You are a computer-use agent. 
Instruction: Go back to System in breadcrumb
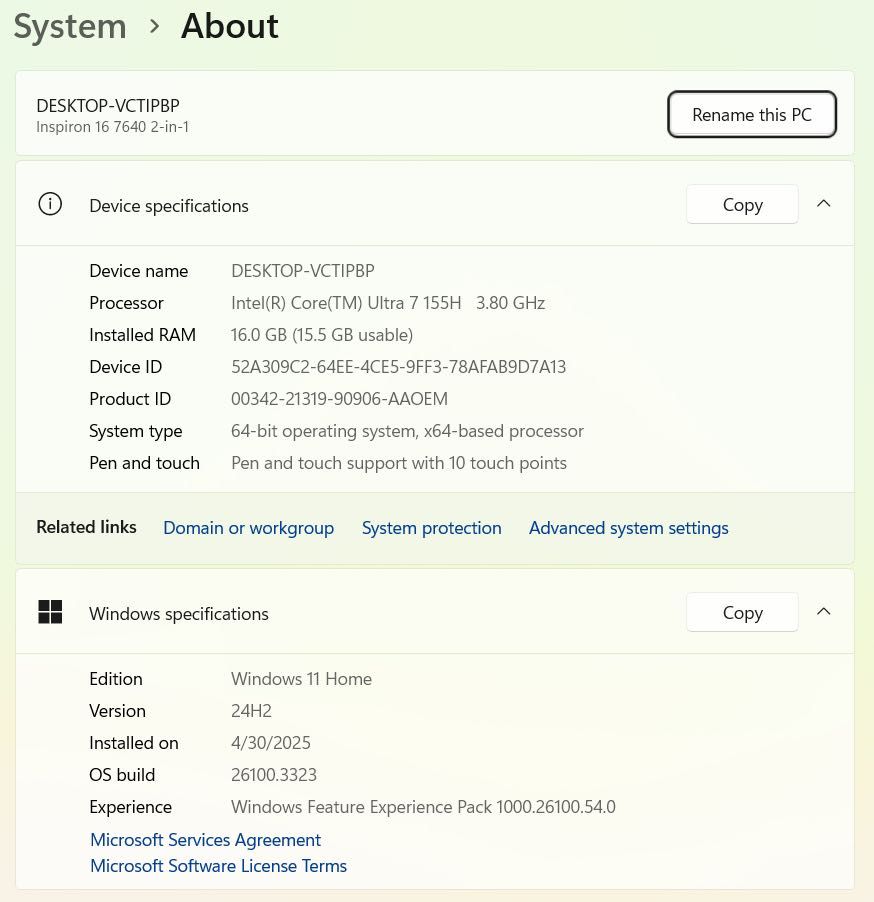[x=70, y=26]
